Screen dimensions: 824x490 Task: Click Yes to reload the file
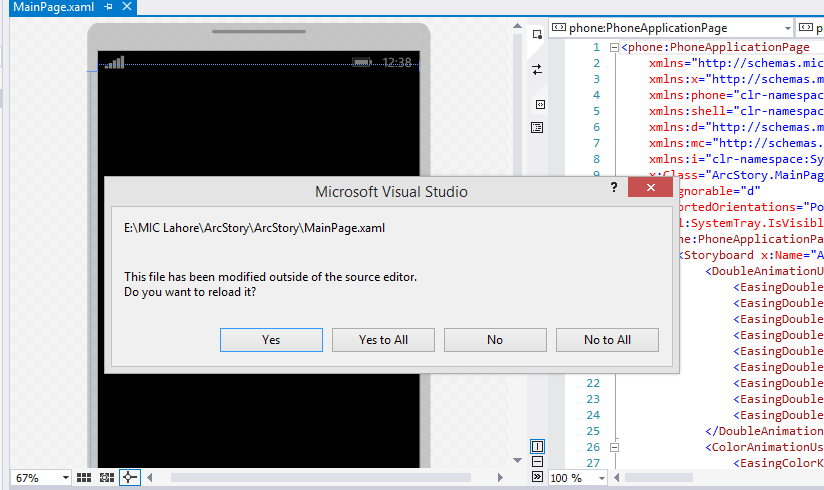[x=271, y=340]
